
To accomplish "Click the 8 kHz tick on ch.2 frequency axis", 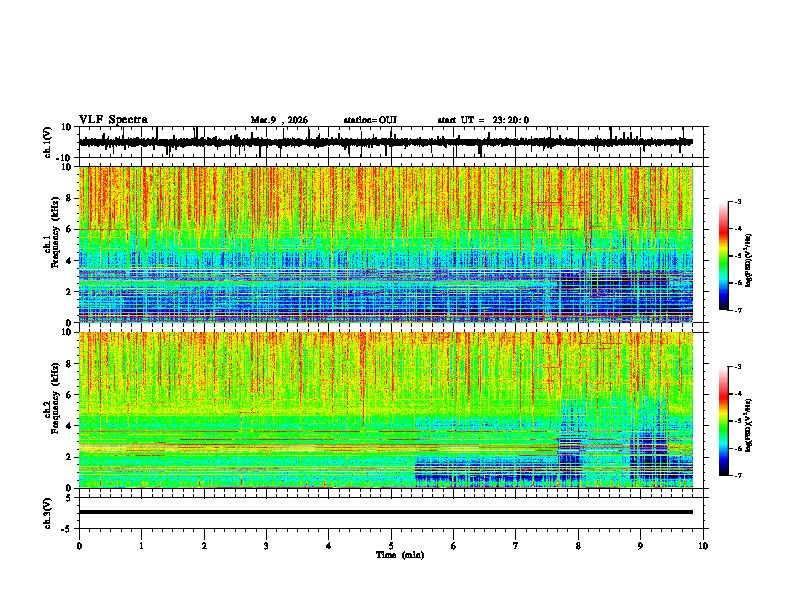I will [70, 364].
